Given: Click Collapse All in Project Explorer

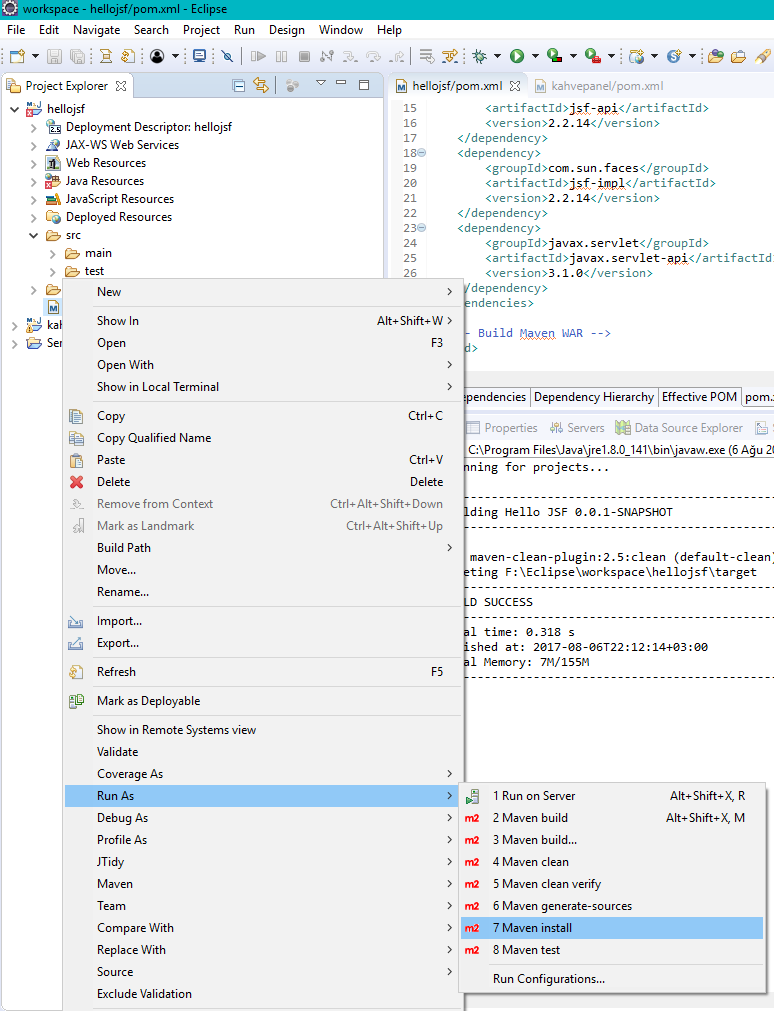Looking at the screenshot, I should 239,86.
